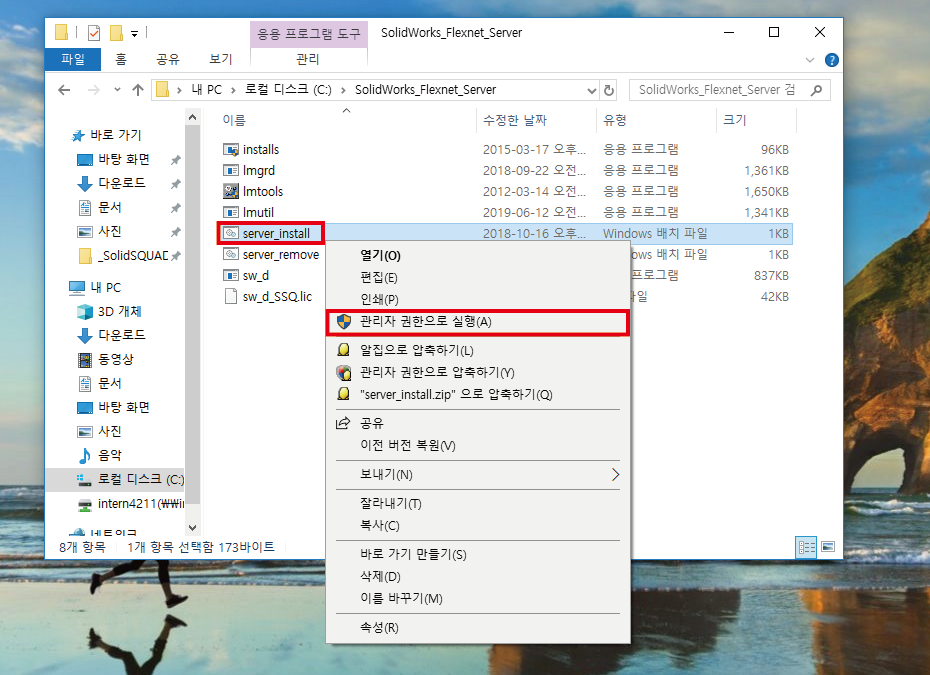Open the 홈 ribbon tab
This screenshot has height=675, width=930.
pyautogui.click(x=121, y=59)
